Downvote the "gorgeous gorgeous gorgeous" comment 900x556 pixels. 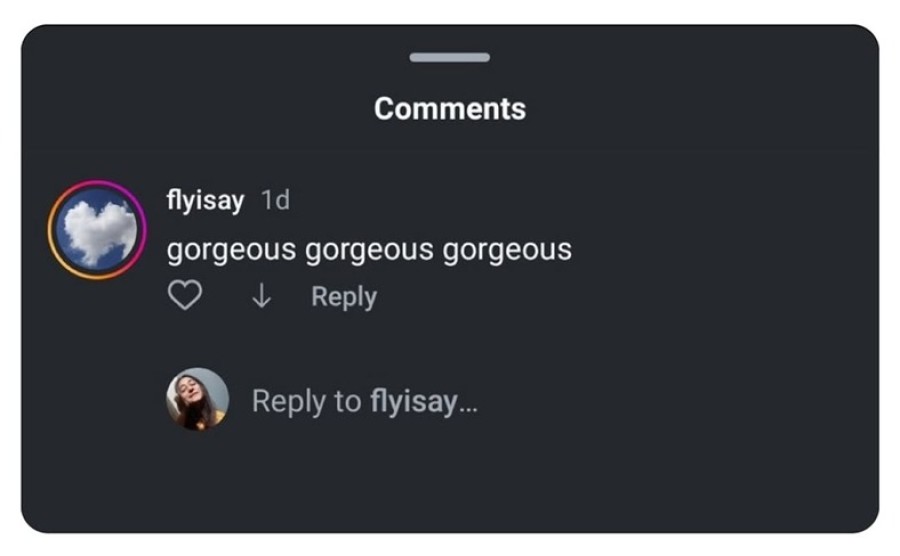[261, 297]
